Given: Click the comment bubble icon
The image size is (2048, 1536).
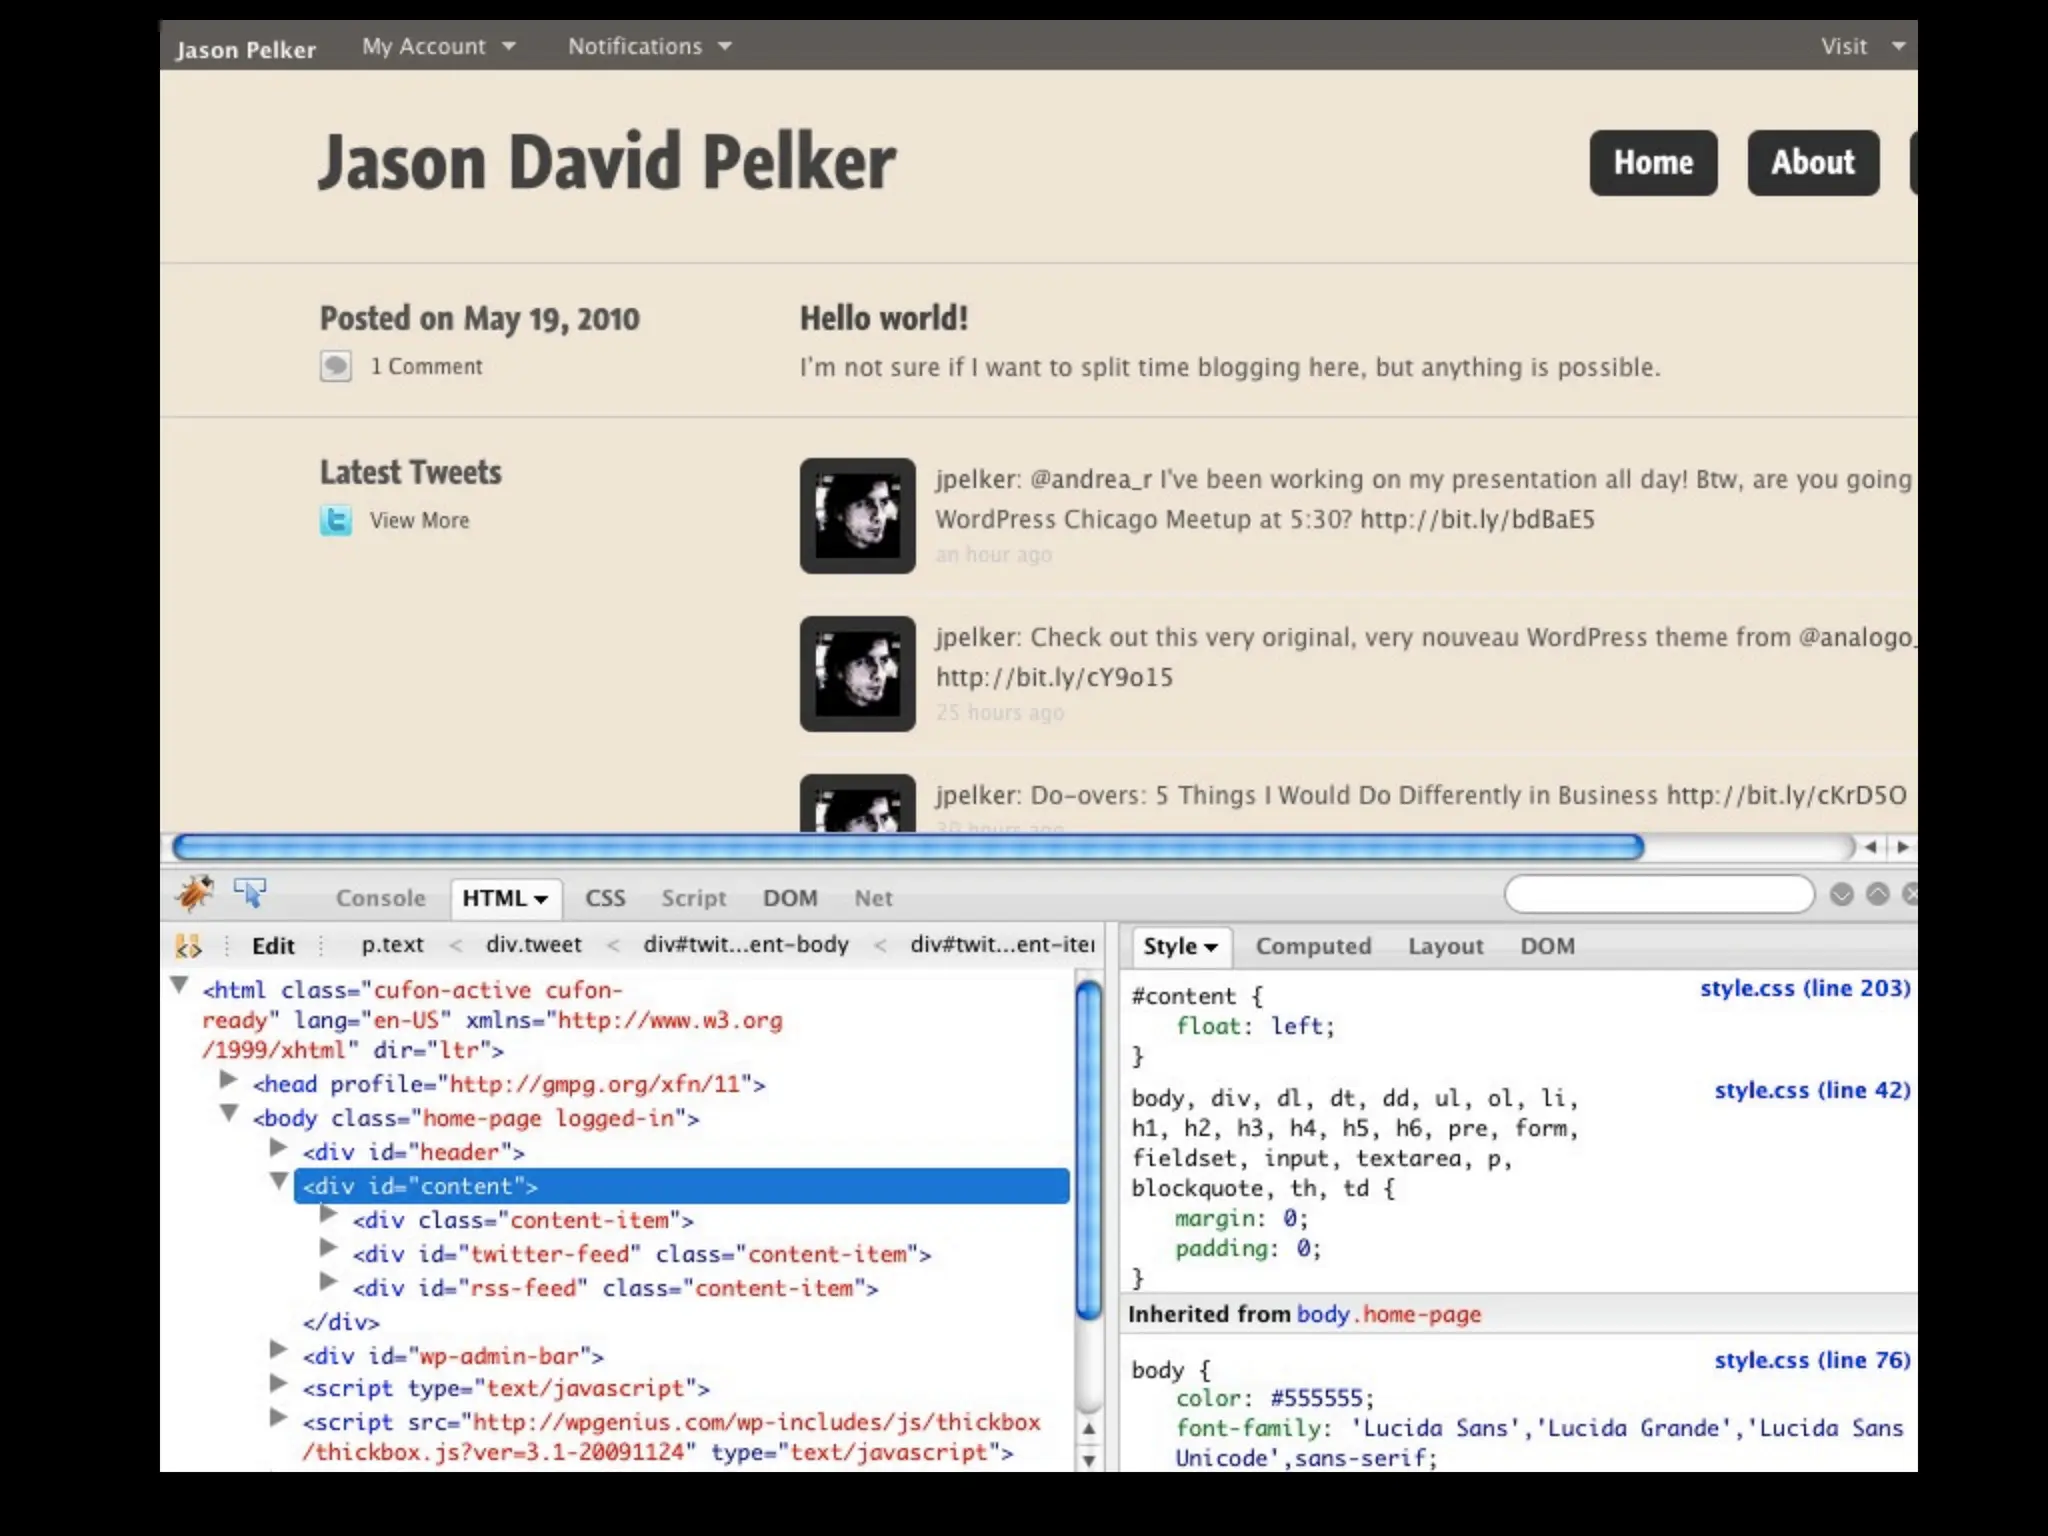Looking at the screenshot, I should coord(336,366).
